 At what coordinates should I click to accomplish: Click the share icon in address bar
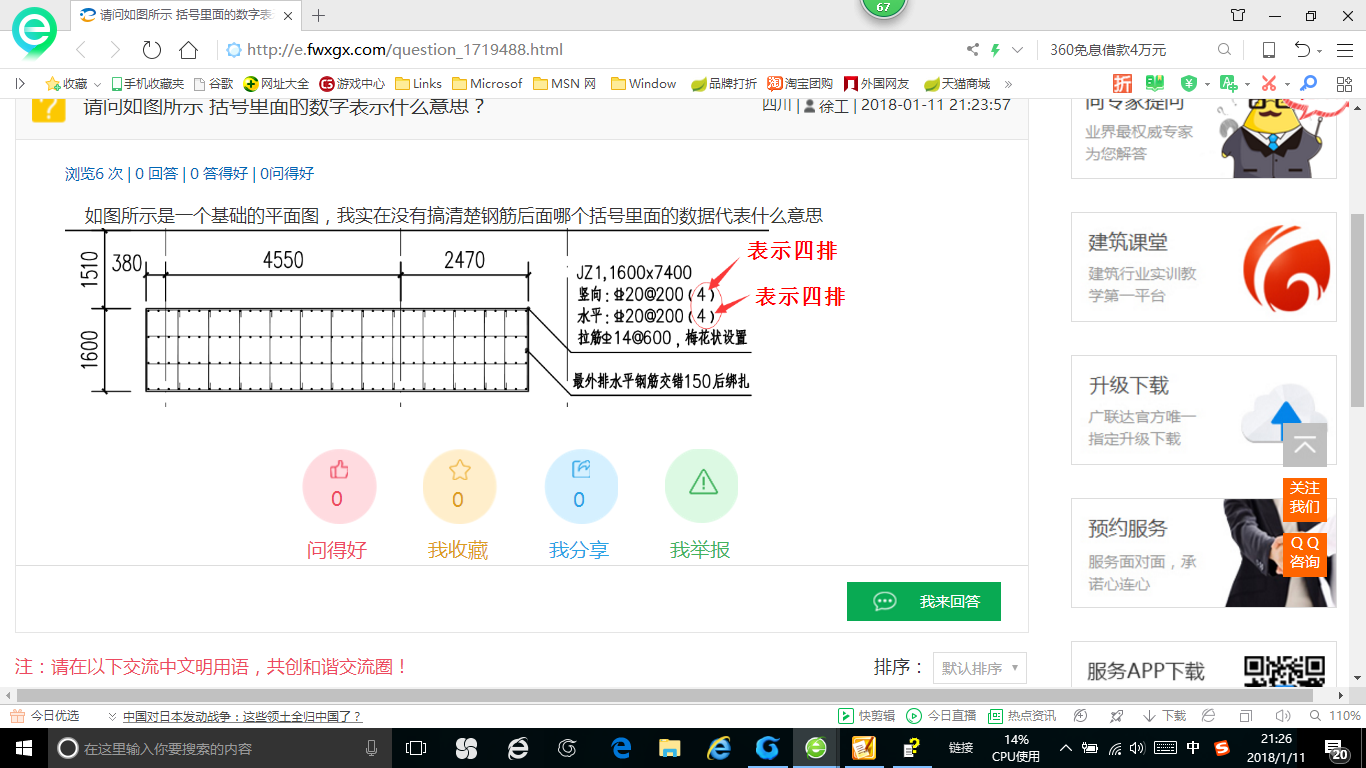(x=973, y=50)
